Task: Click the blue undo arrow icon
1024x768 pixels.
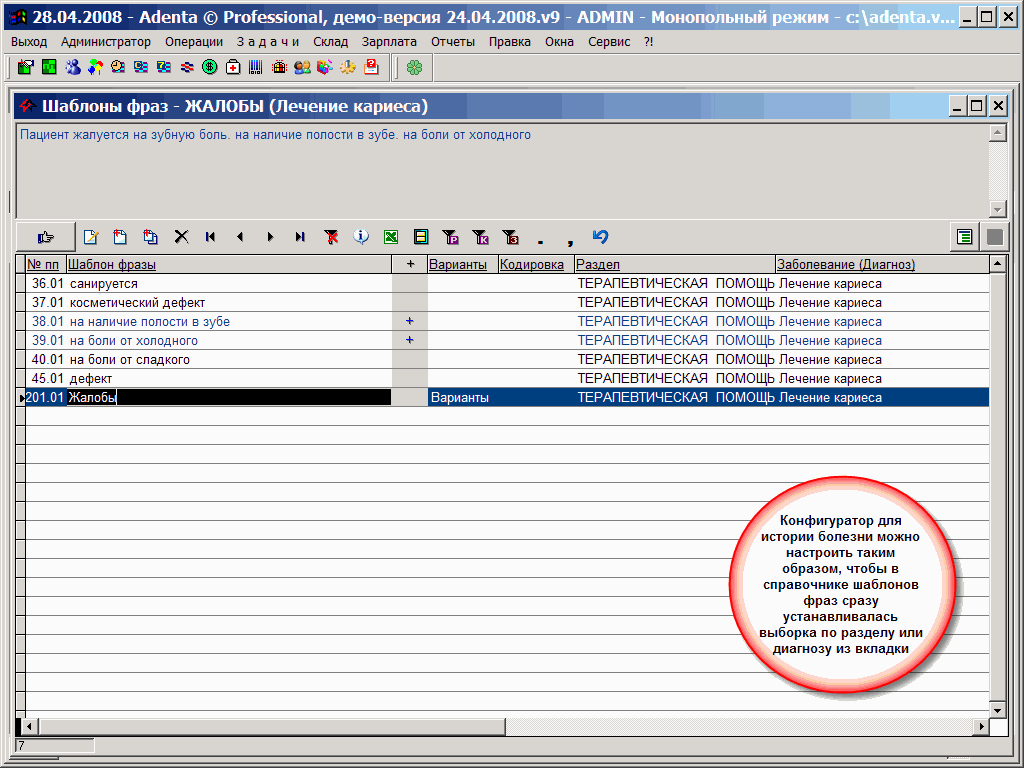Action: pos(600,237)
